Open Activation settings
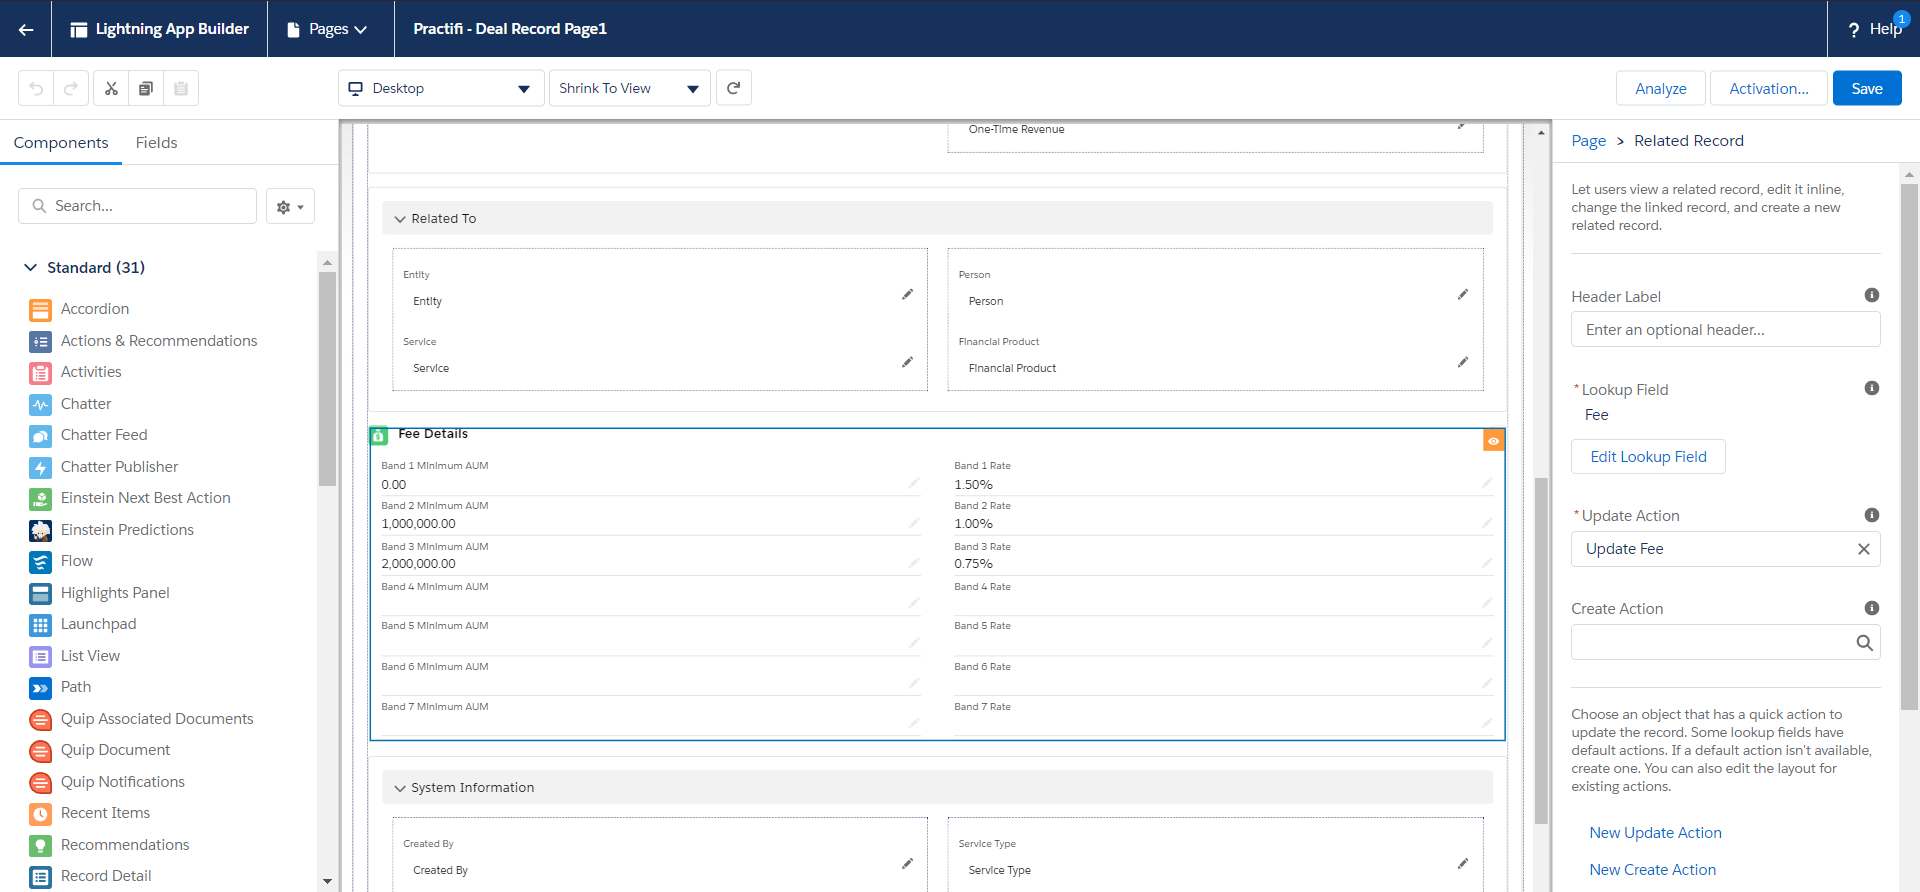The image size is (1920, 892). pos(1769,88)
